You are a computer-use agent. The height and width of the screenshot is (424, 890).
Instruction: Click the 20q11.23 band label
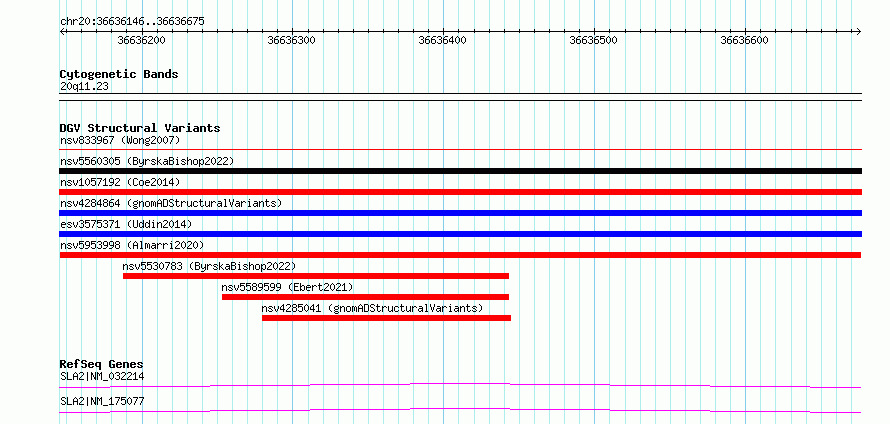[84, 87]
